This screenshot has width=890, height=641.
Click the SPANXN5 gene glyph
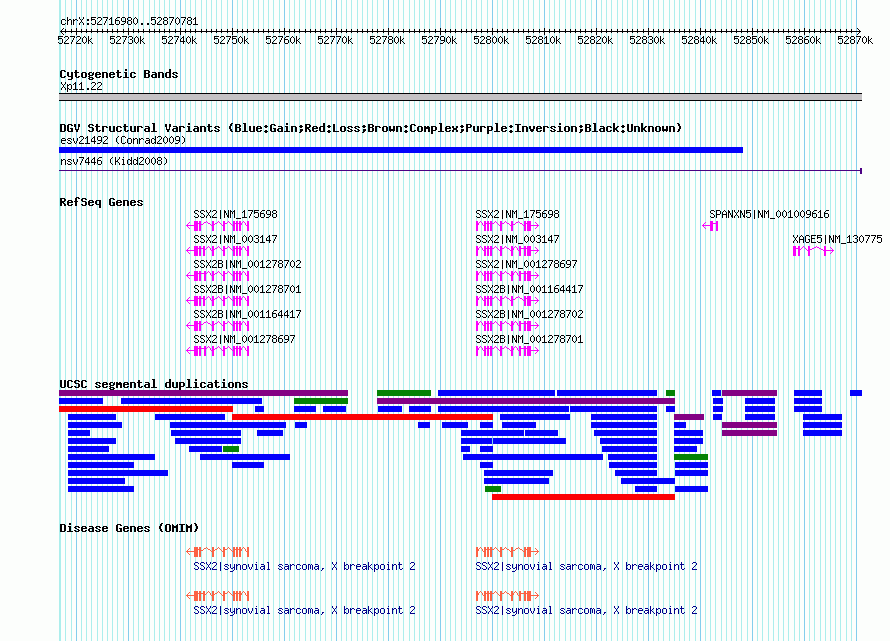click(710, 226)
